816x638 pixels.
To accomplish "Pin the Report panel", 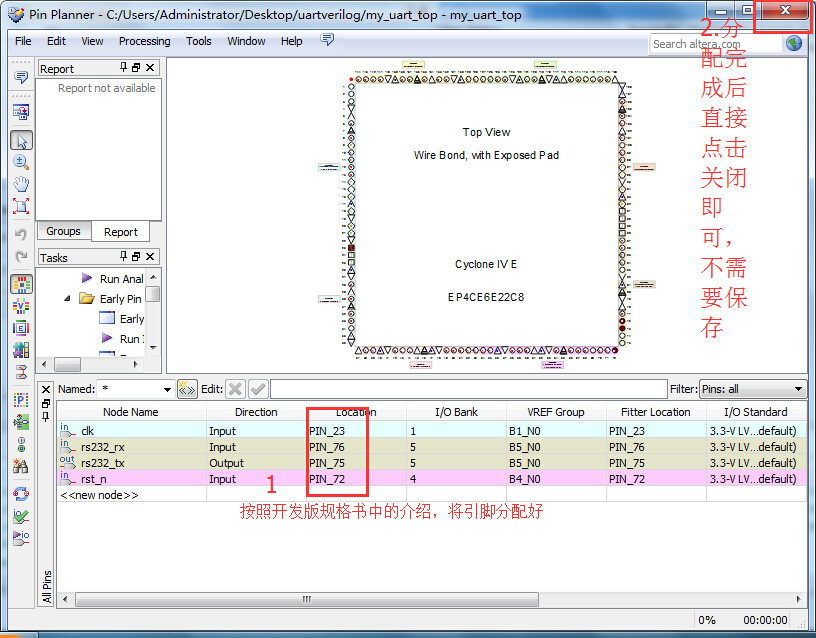I will (x=123, y=67).
